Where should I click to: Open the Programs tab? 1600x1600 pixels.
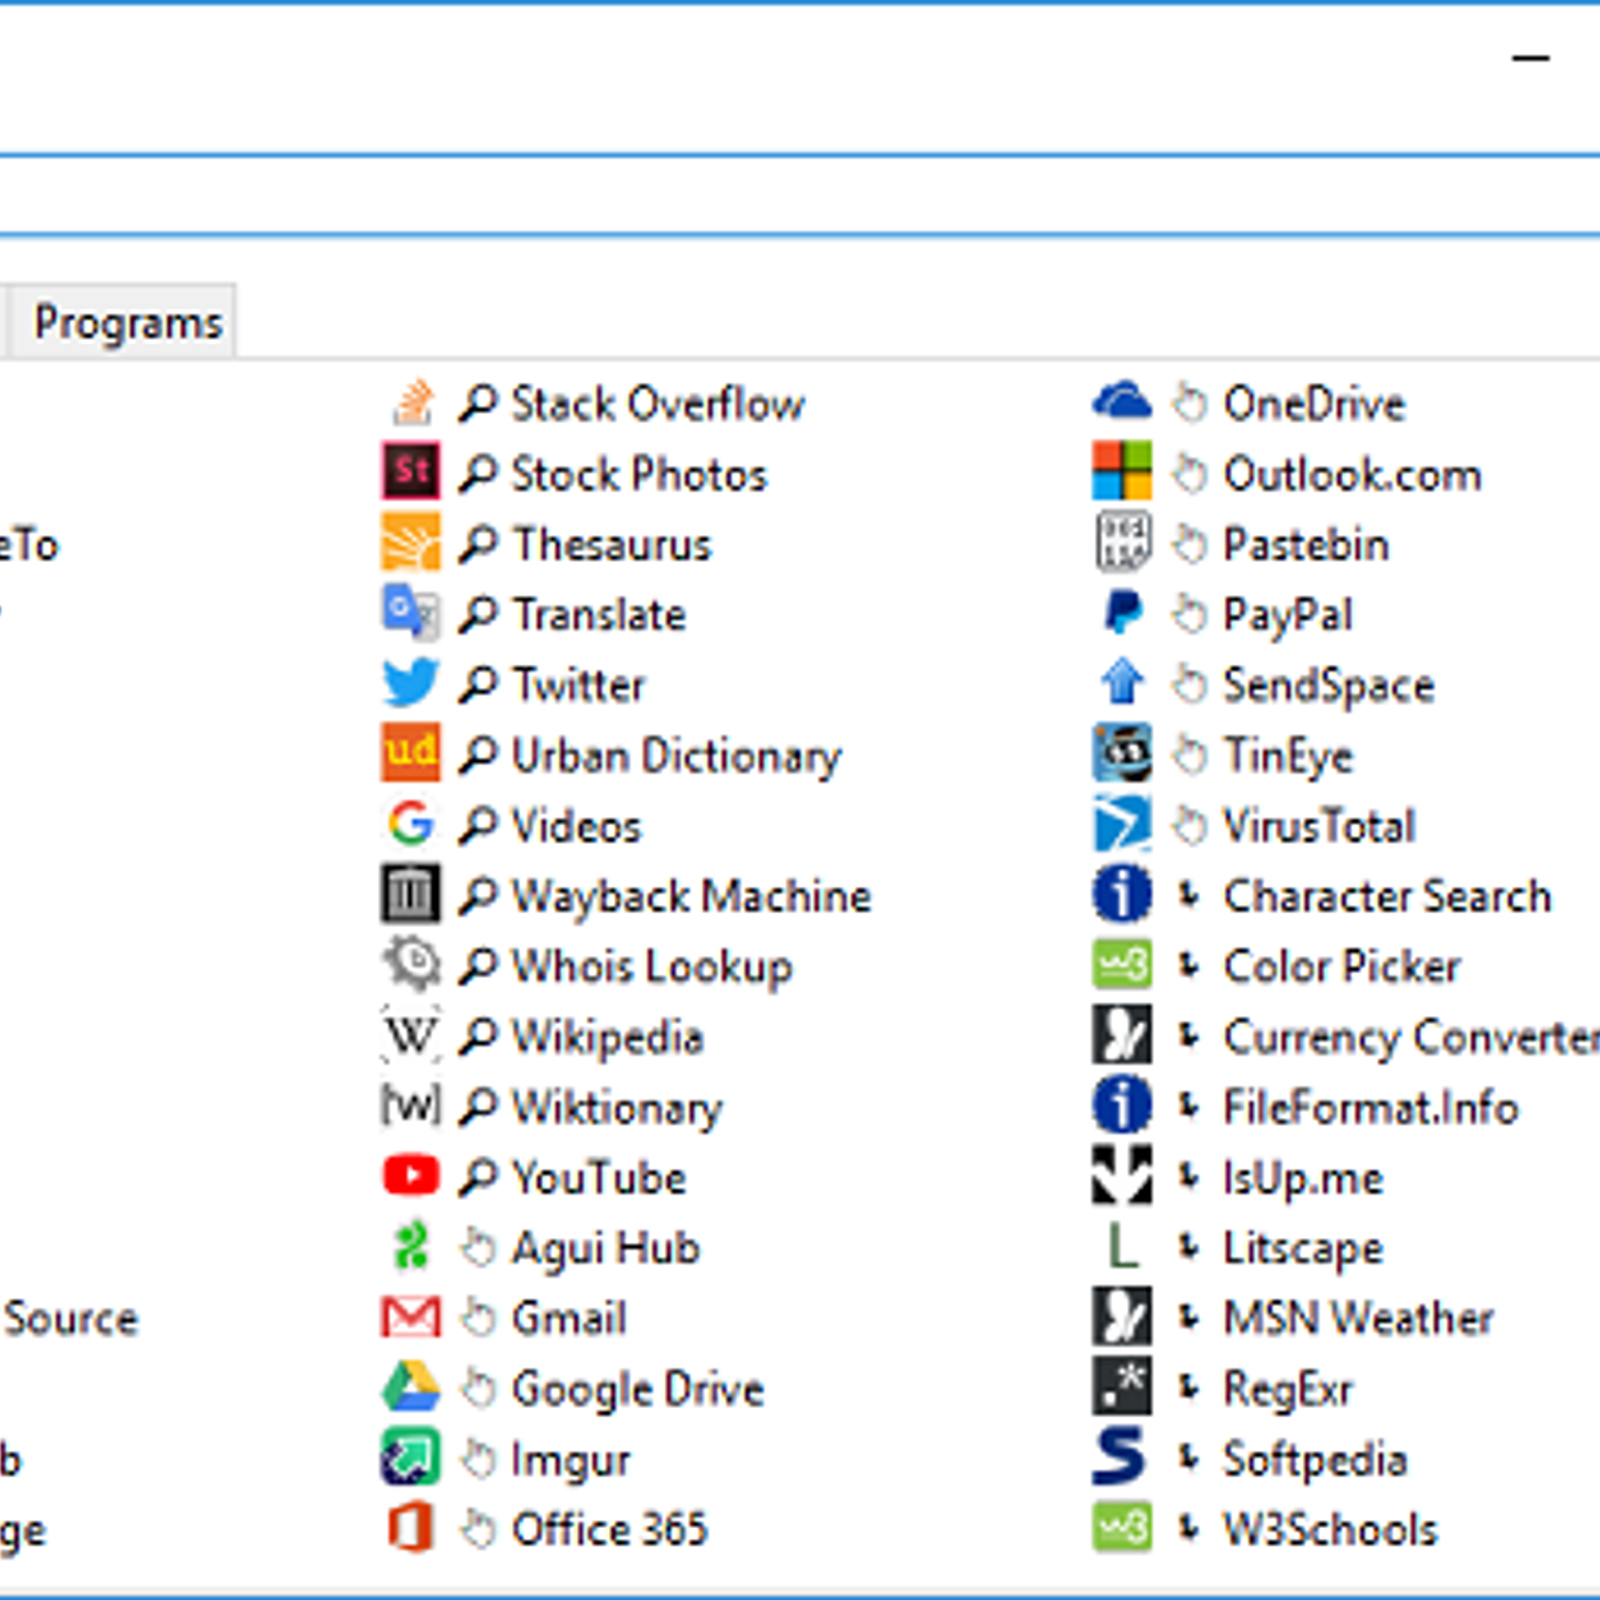click(x=125, y=322)
